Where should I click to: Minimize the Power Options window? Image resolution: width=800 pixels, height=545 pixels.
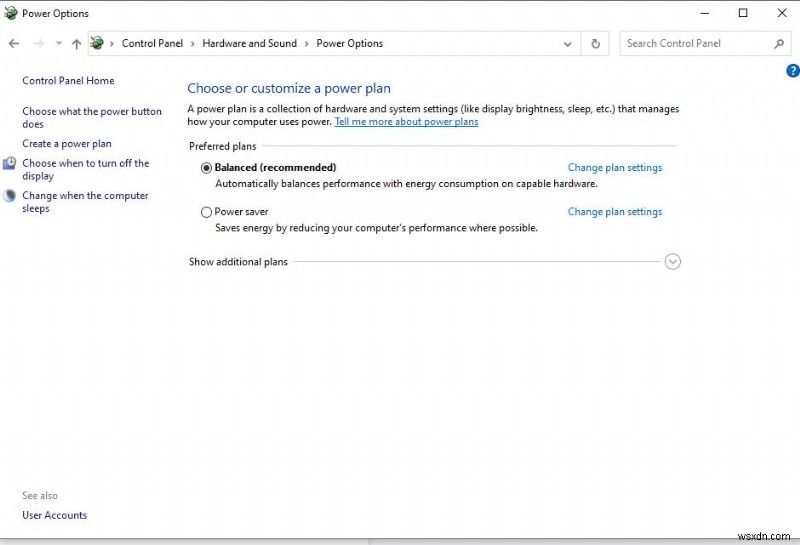[x=705, y=13]
